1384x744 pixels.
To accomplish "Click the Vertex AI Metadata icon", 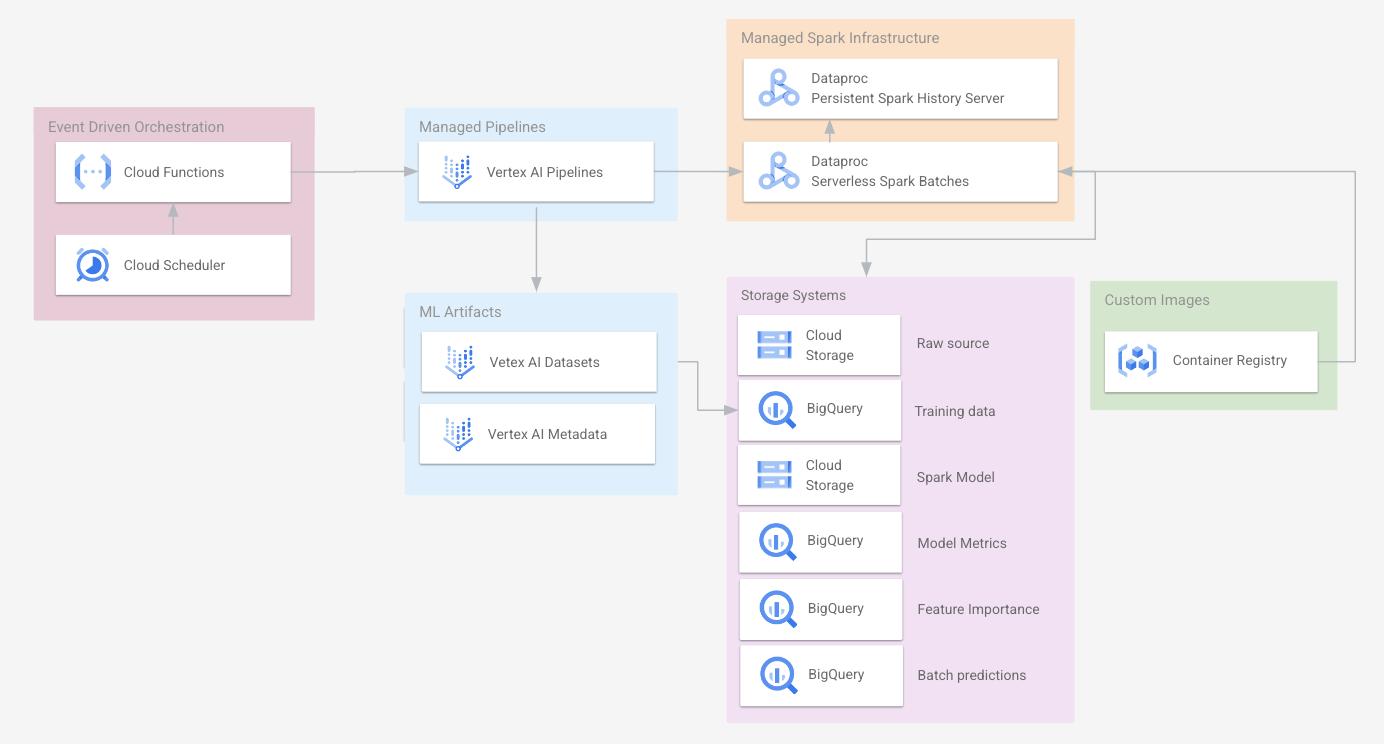I will 458,434.
